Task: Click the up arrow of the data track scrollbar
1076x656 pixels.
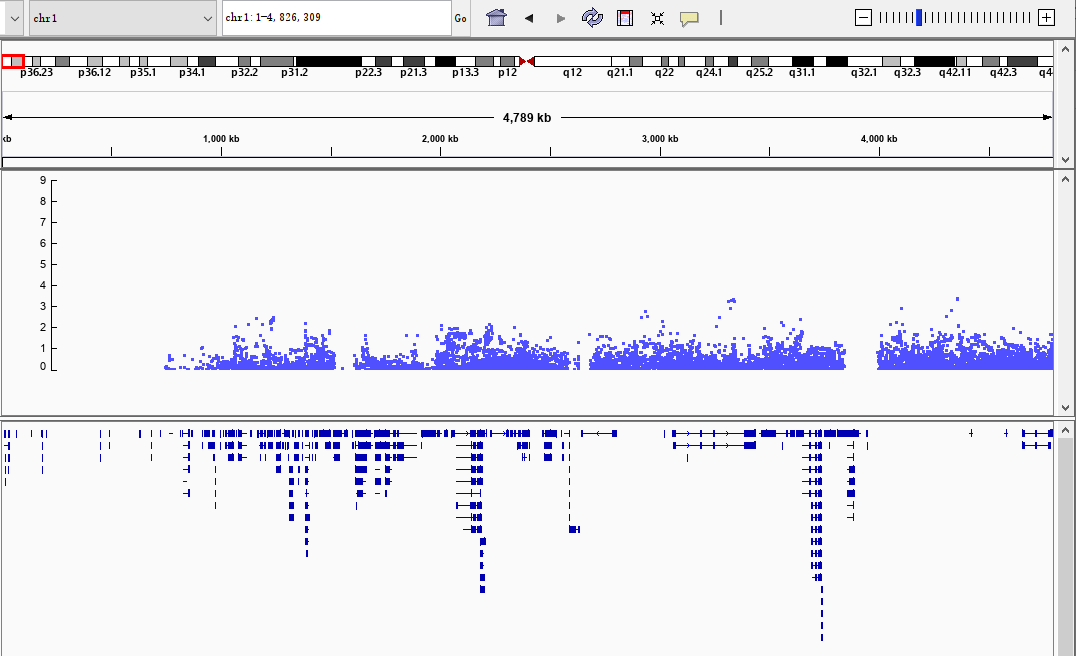Action: pyautogui.click(x=1065, y=179)
